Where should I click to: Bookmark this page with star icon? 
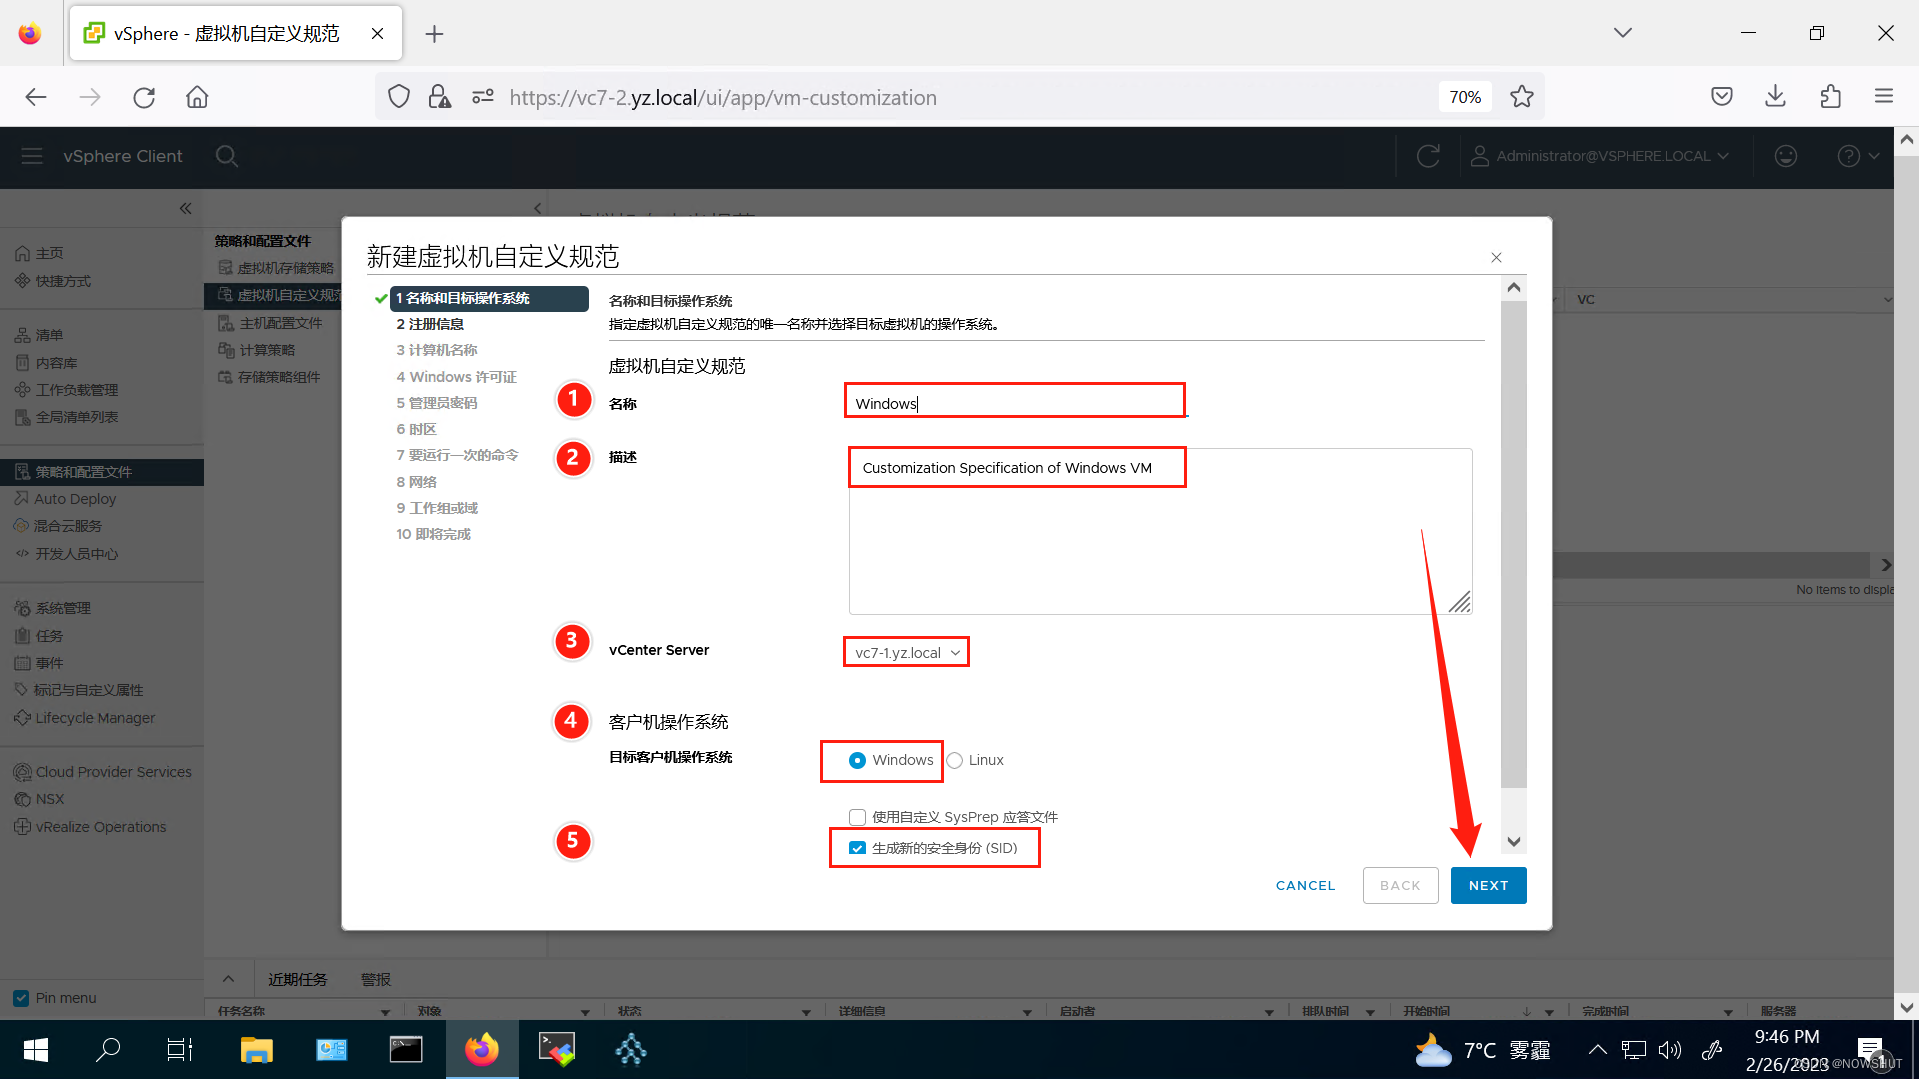[1522, 97]
